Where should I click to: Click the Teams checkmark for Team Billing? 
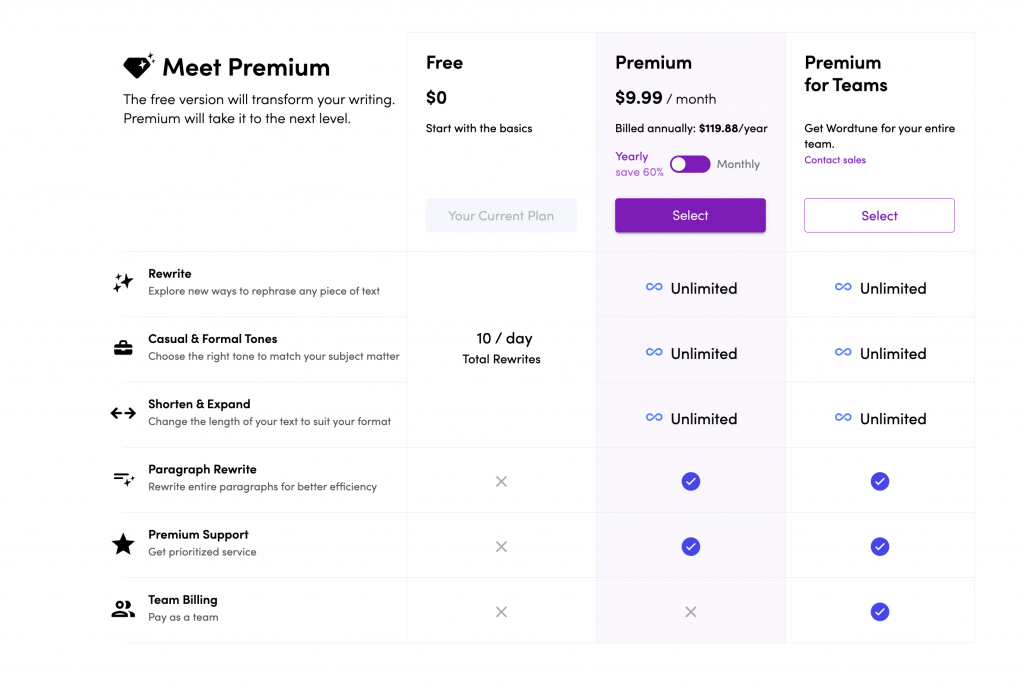point(880,612)
